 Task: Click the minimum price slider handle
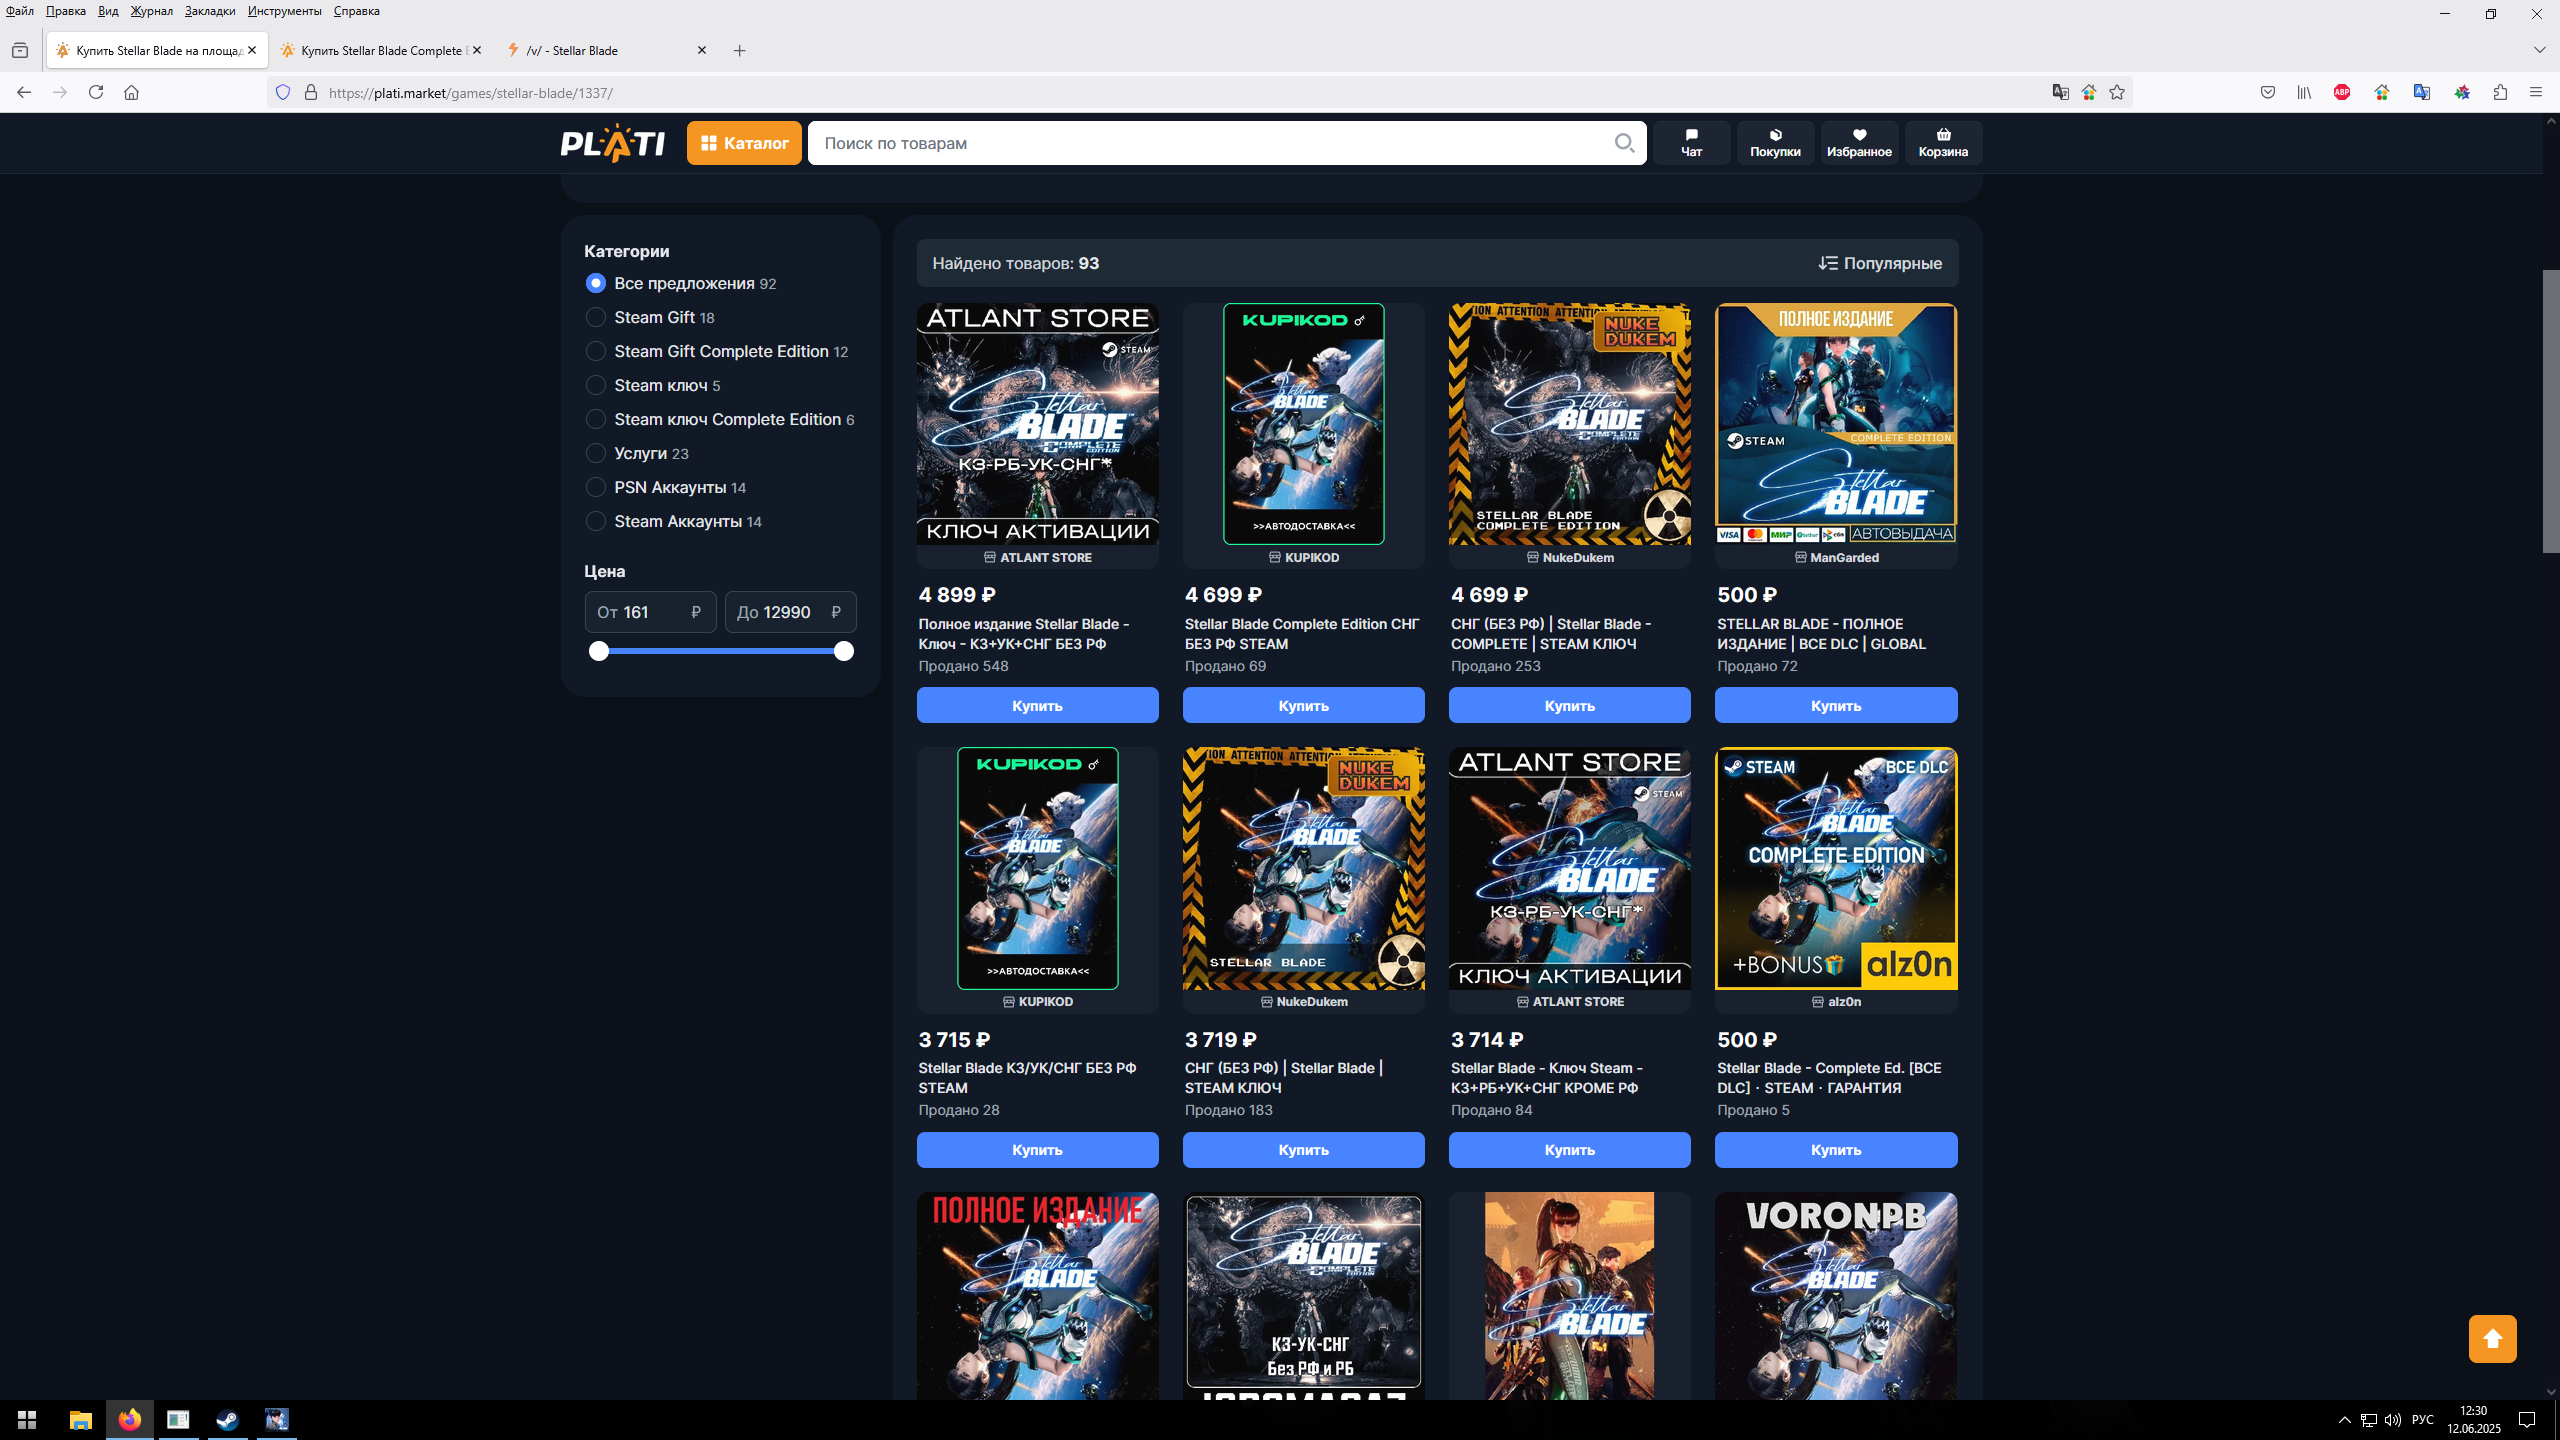(x=598, y=651)
